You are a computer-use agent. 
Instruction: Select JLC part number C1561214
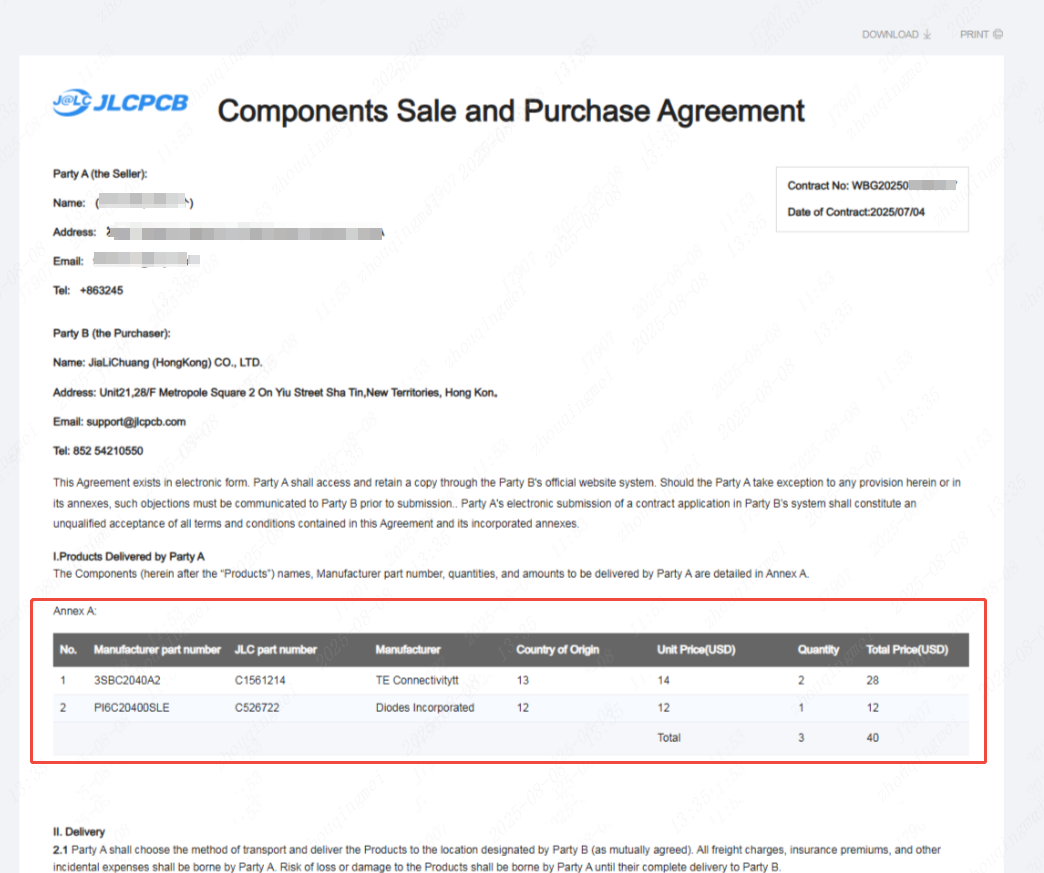tap(260, 681)
